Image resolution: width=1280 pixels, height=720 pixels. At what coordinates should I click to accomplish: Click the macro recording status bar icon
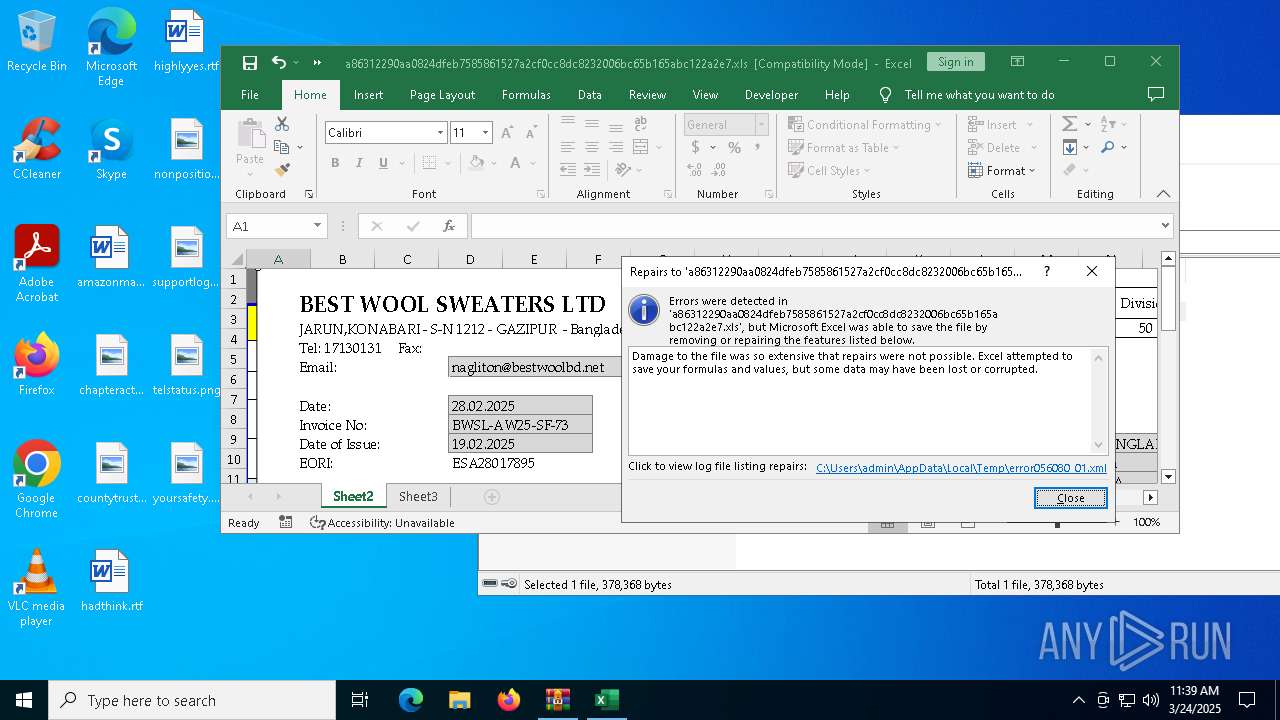(x=286, y=522)
